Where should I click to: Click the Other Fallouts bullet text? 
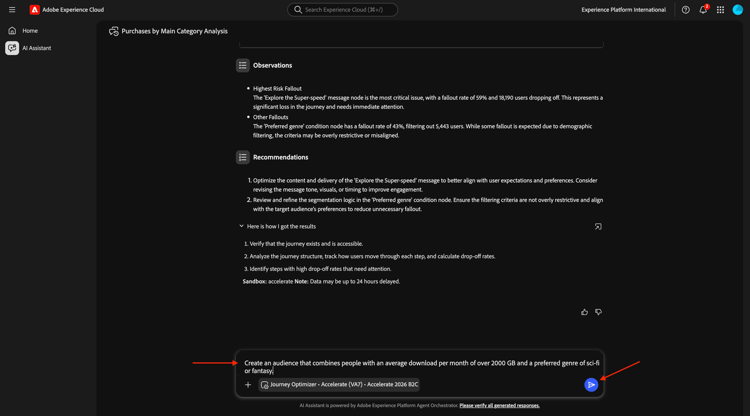[270, 117]
